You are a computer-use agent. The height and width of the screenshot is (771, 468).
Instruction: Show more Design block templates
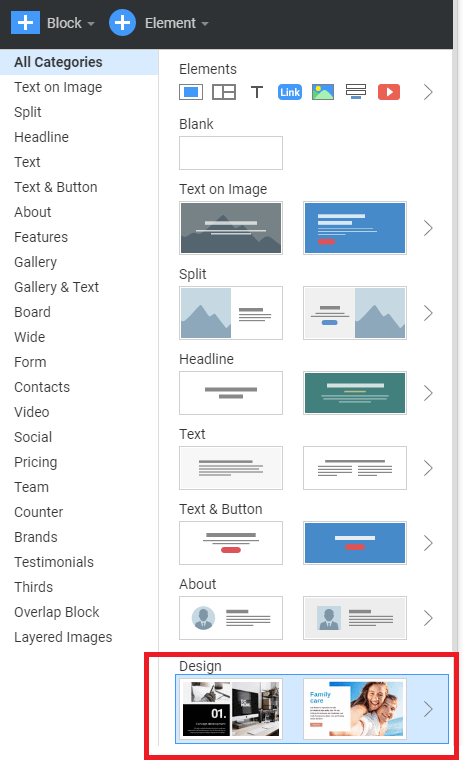click(428, 709)
